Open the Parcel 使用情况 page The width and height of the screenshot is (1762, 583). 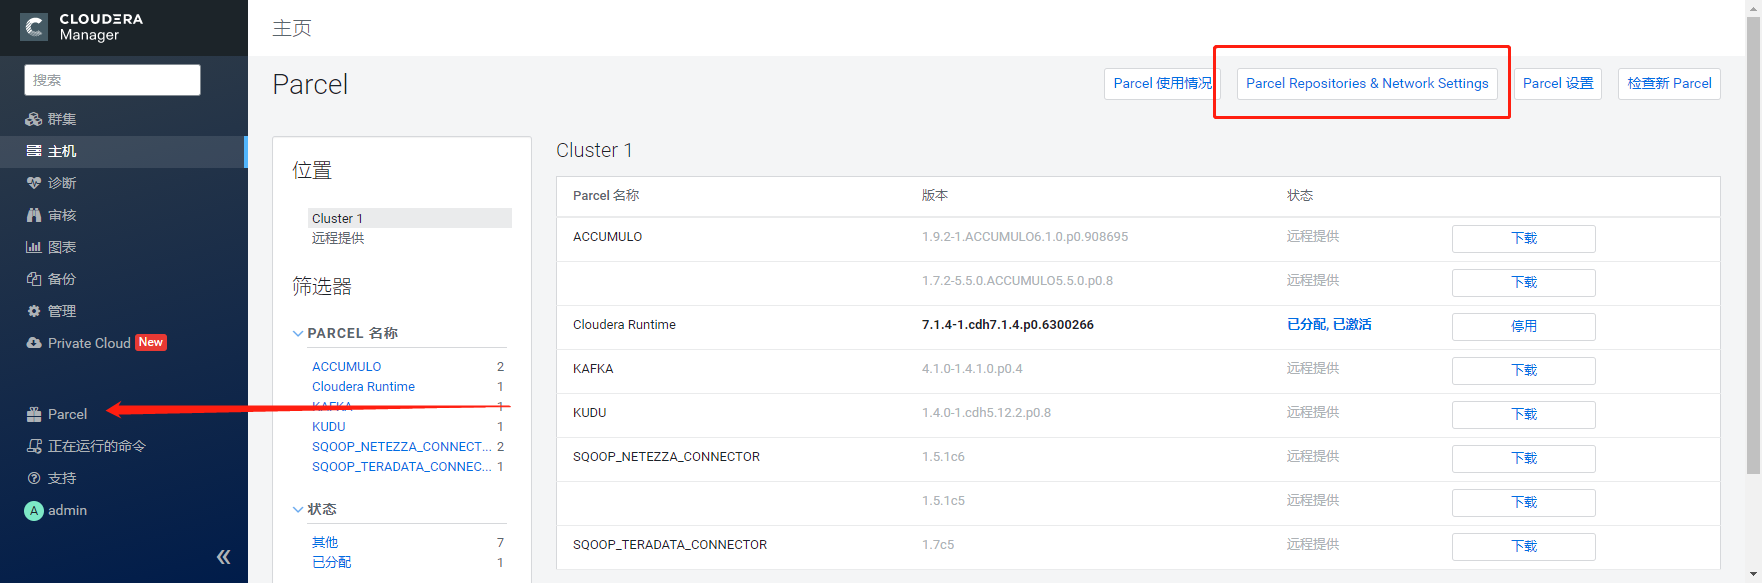[1162, 84]
